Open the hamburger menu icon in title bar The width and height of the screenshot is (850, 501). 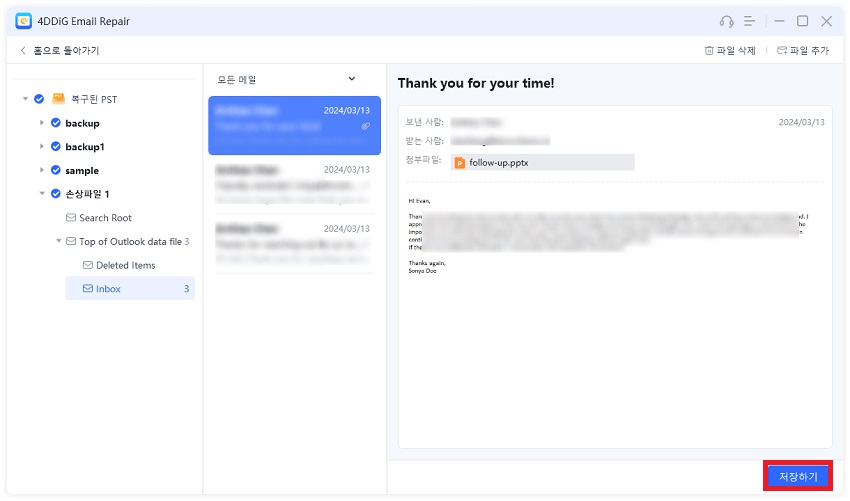749,21
